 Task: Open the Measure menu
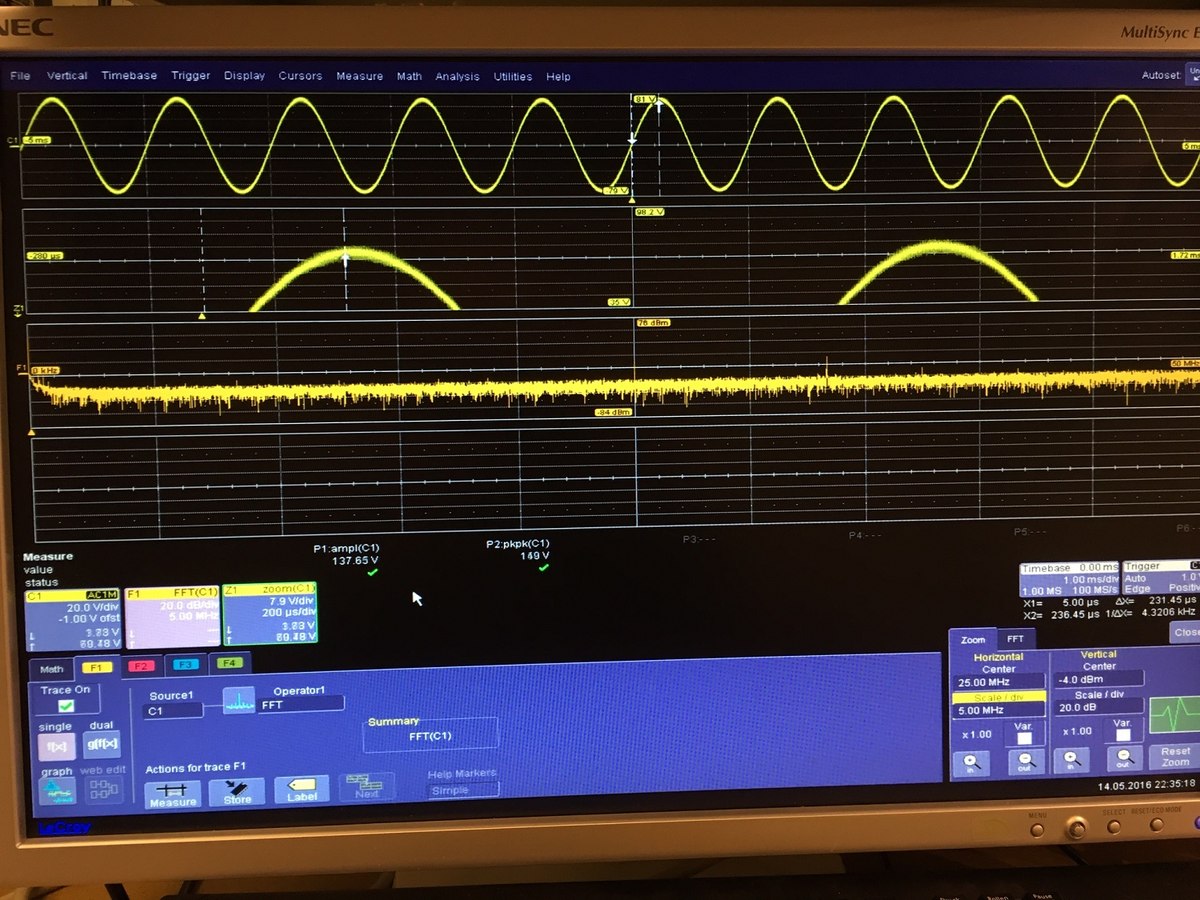[x=359, y=77]
